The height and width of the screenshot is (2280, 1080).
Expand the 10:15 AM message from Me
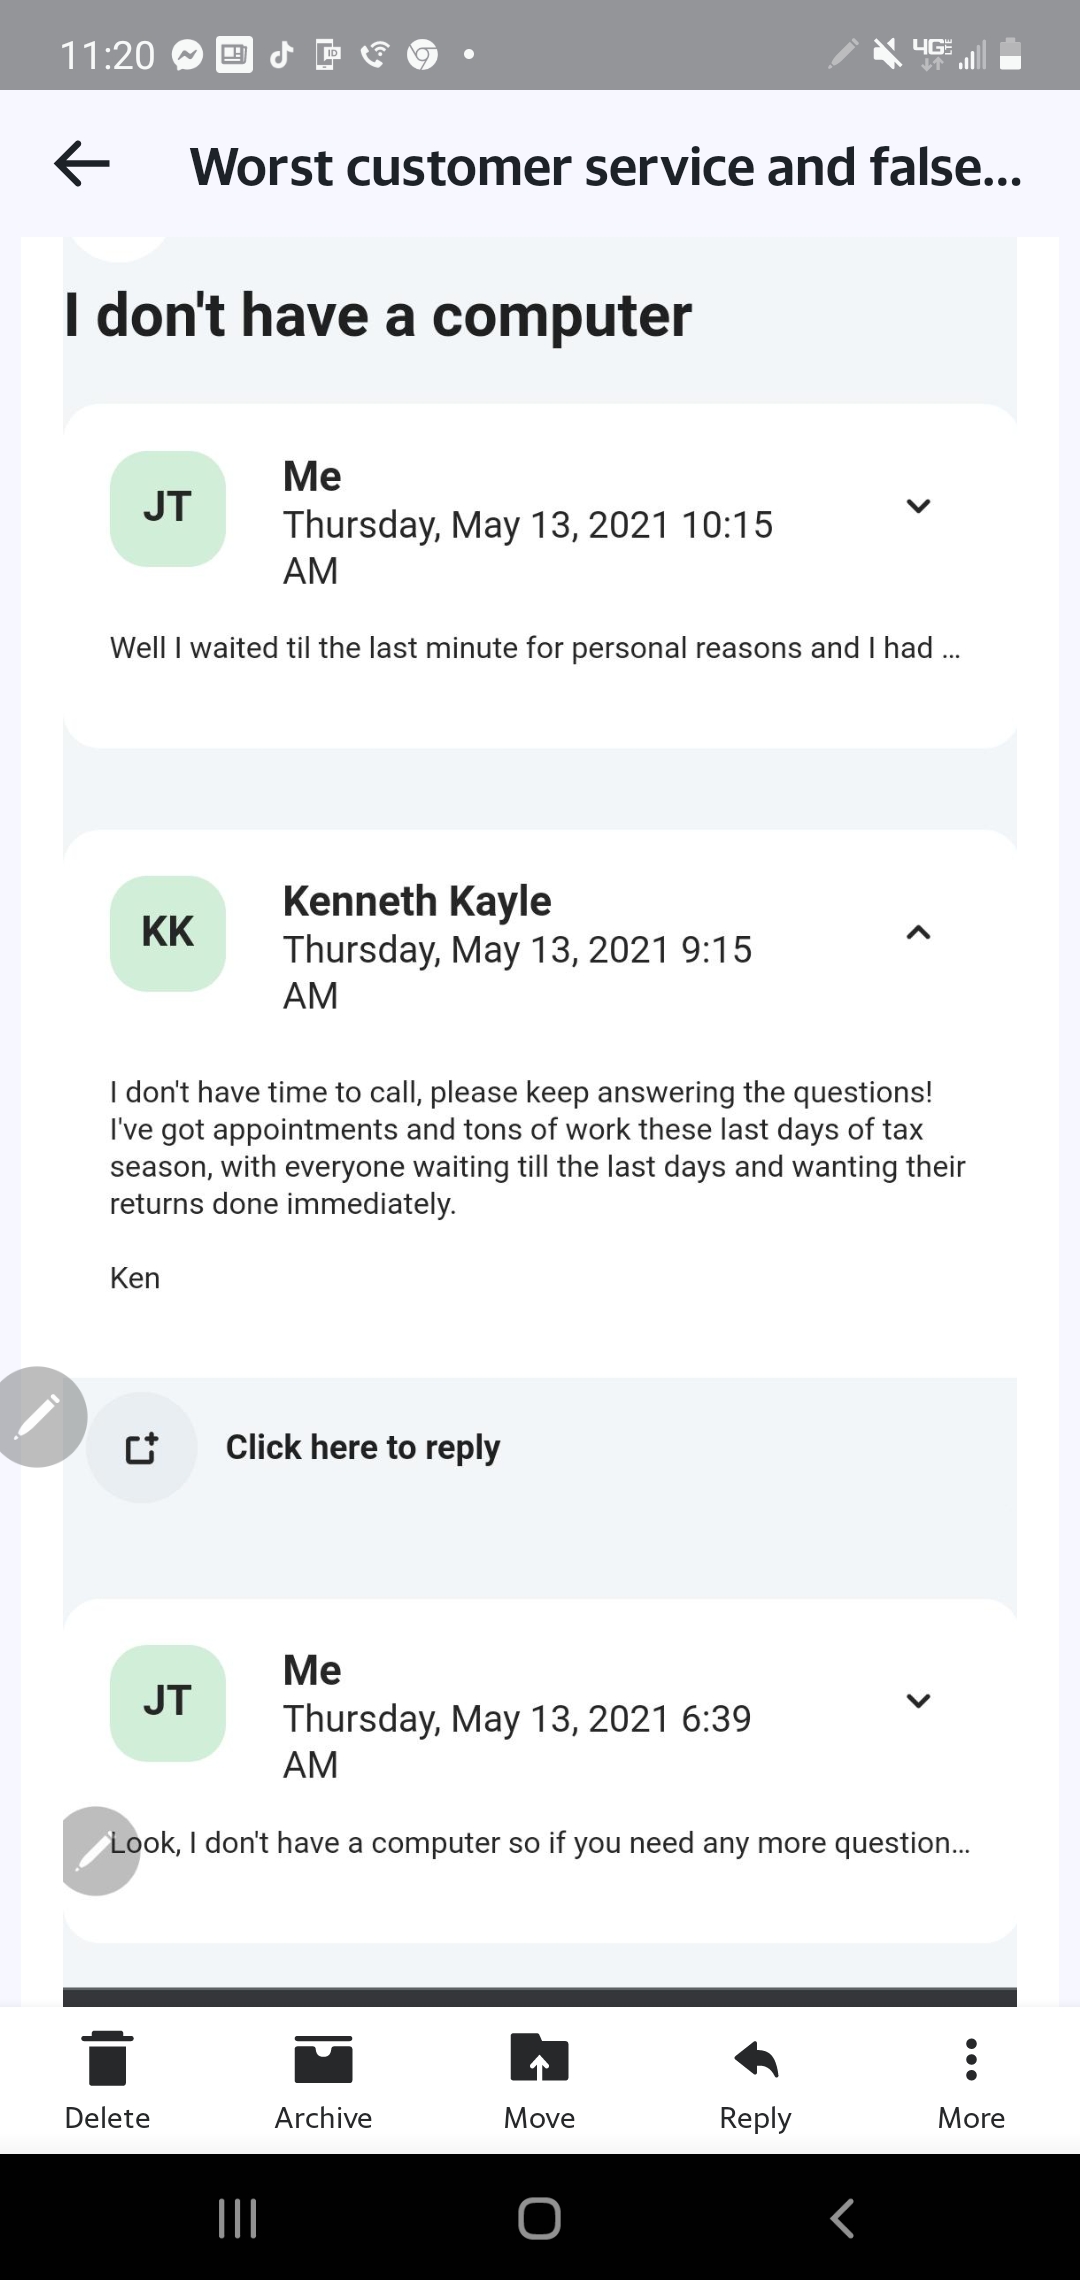pyautogui.click(x=918, y=506)
